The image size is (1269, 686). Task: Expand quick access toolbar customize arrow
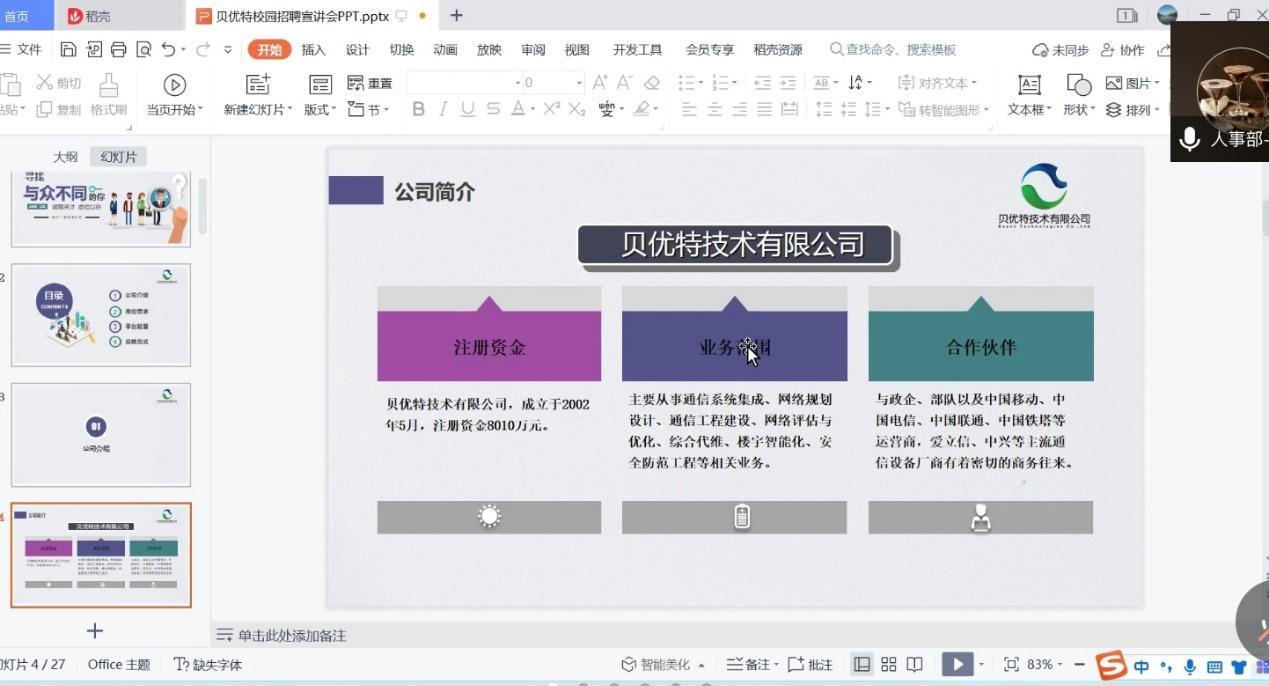tap(228, 49)
